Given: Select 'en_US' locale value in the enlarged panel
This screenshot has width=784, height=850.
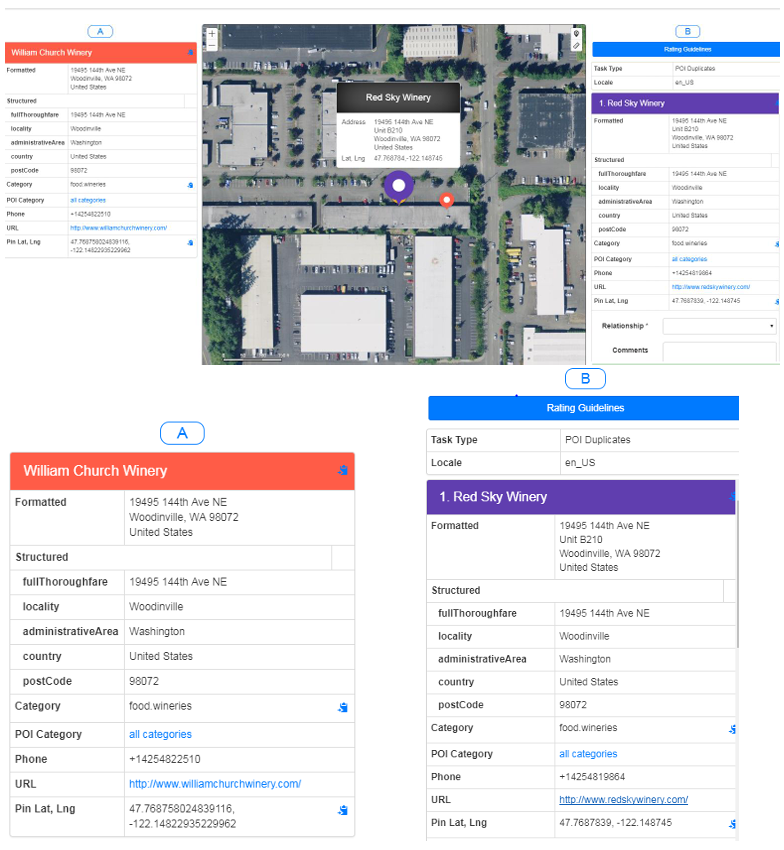Looking at the screenshot, I should (580, 463).
